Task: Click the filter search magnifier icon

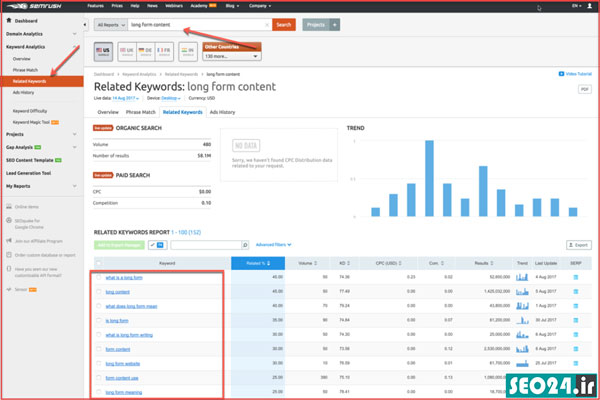Action: (x=245, y=245)
